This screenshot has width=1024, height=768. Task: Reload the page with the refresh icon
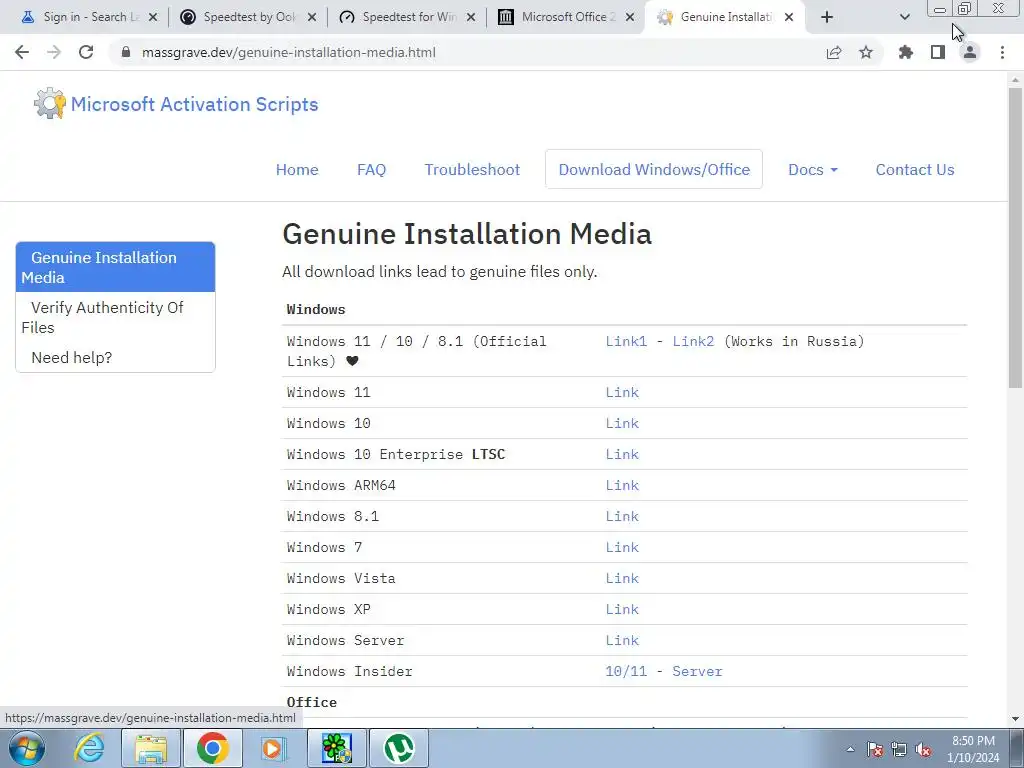click(86, 52)
